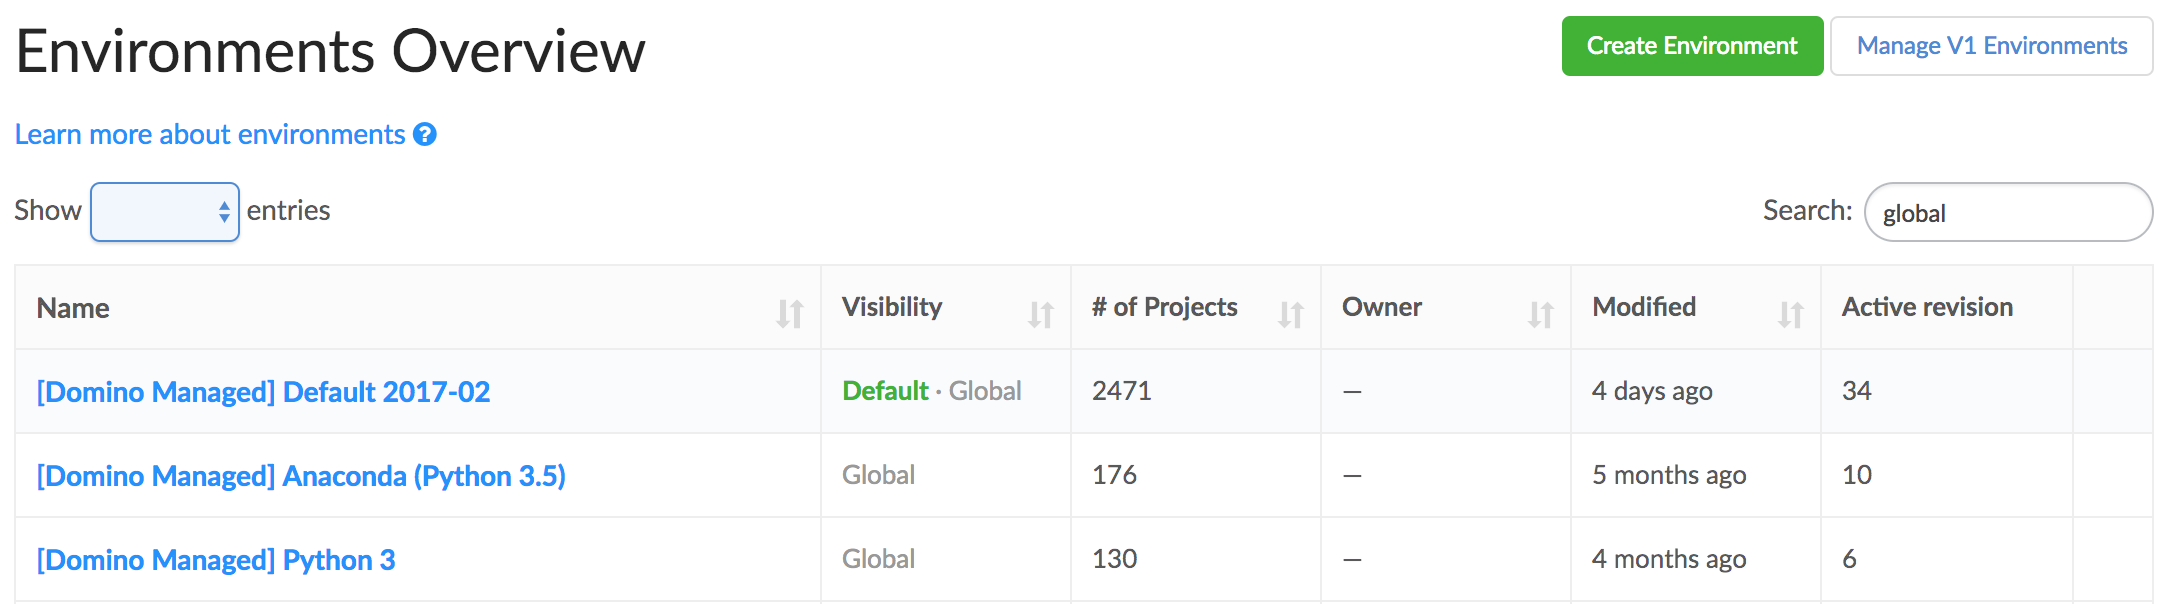The image size is (2168, 604).
Task: Open [Domino Managed] Python 3 environment
Action: coord(216,560)
